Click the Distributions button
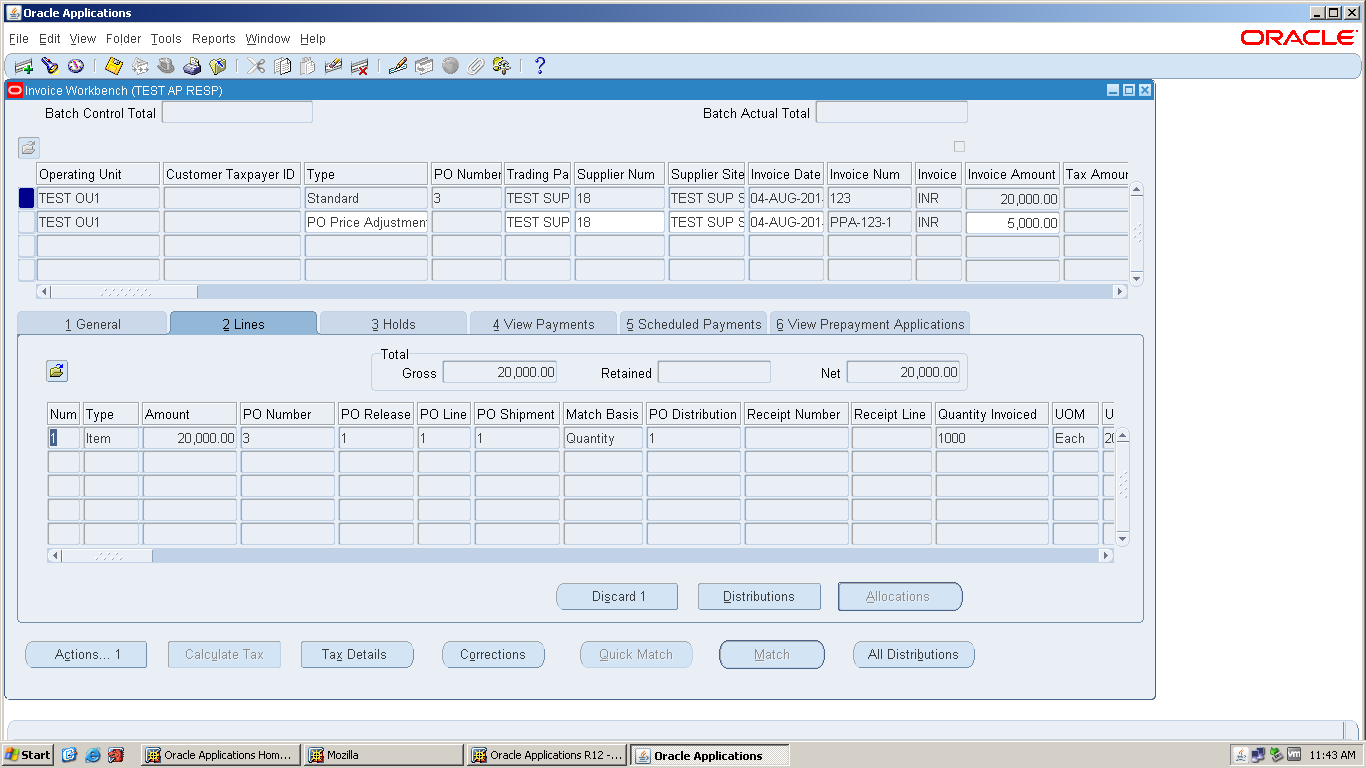This screenshot has width=1366, height=768. click(x=759, y=596)
